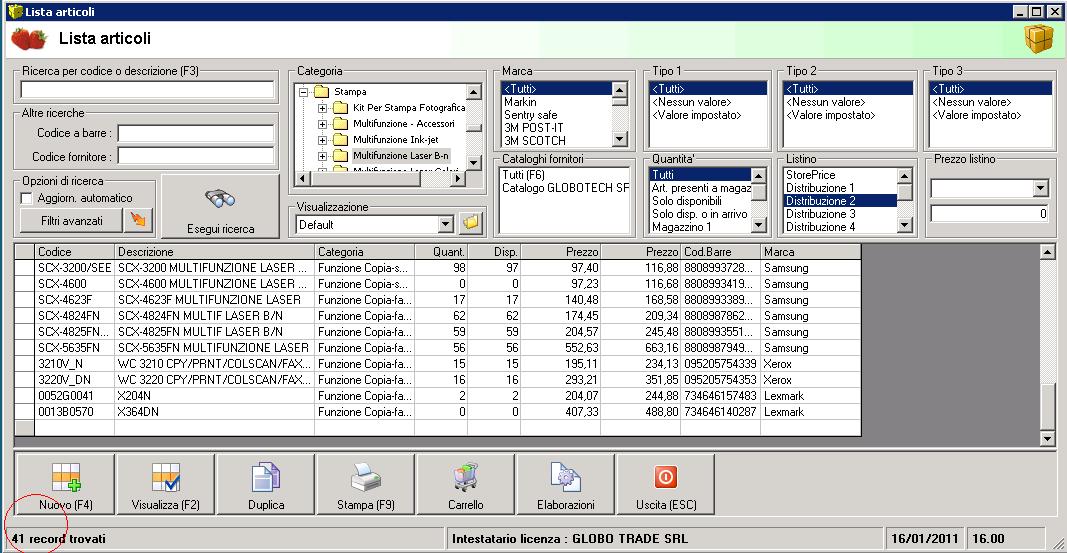Select Multifunzione - Accessori folder

click(404, 124)
